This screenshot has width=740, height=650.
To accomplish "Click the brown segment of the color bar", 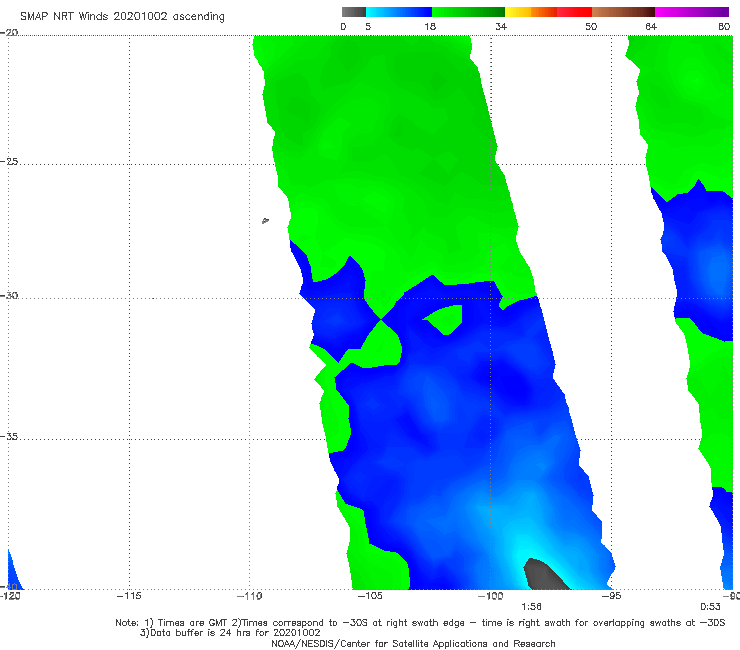I will tap(623, 12).
